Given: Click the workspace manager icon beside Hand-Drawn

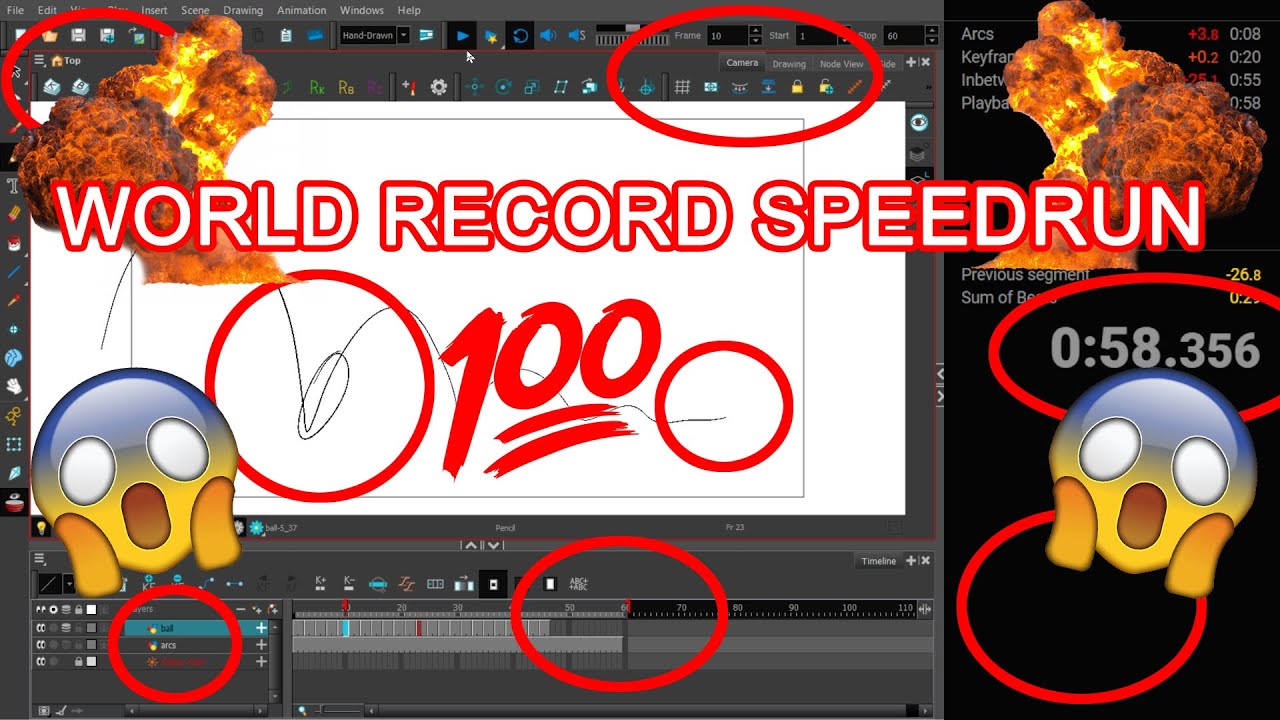Looking at the screenshot, I should (426, 35).
